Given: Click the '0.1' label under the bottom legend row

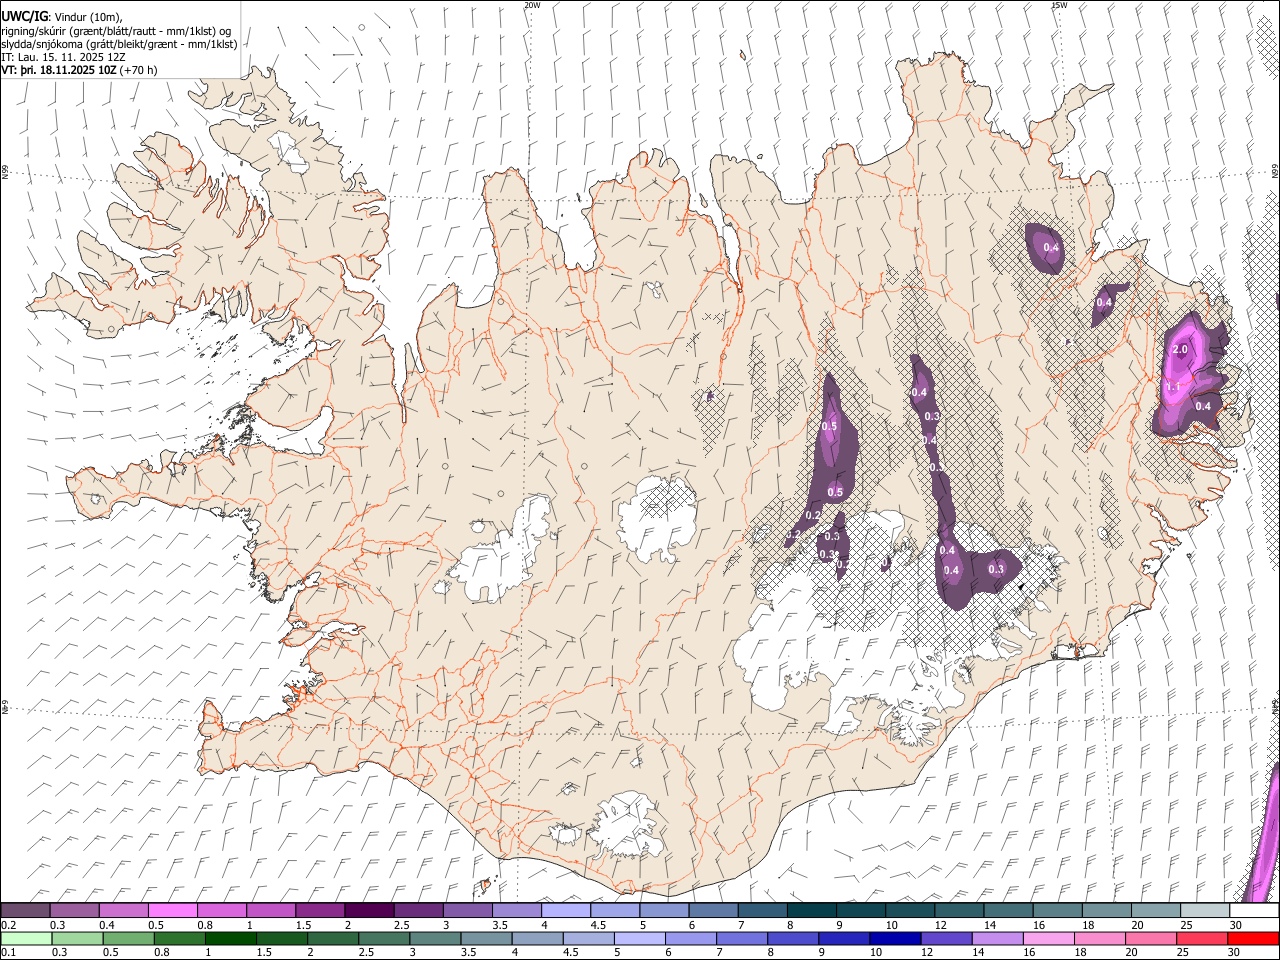Looking at the screenshot, I should [x=8, y=953].
